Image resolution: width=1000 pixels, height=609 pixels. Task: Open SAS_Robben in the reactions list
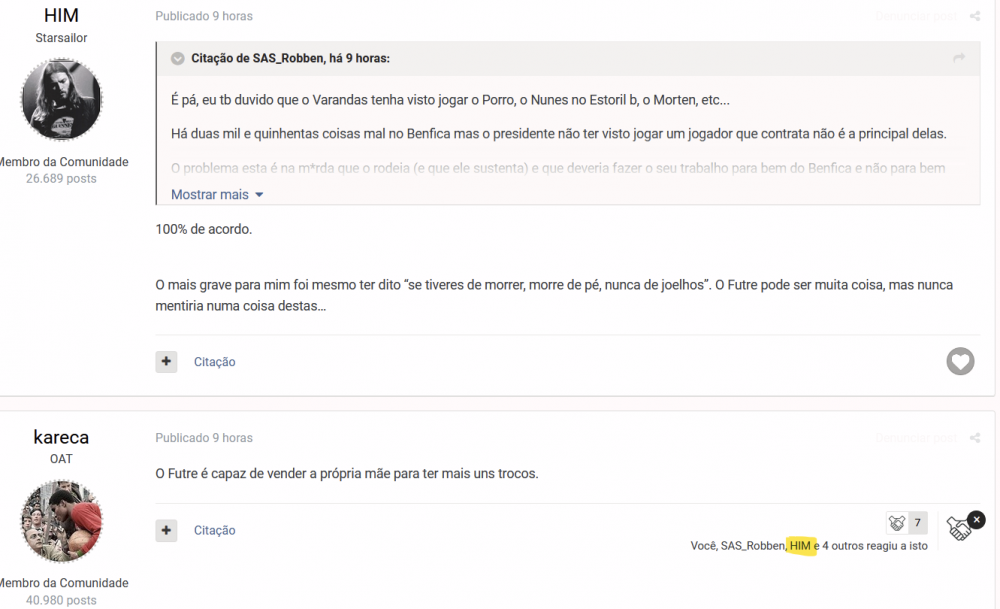[753, 546]
